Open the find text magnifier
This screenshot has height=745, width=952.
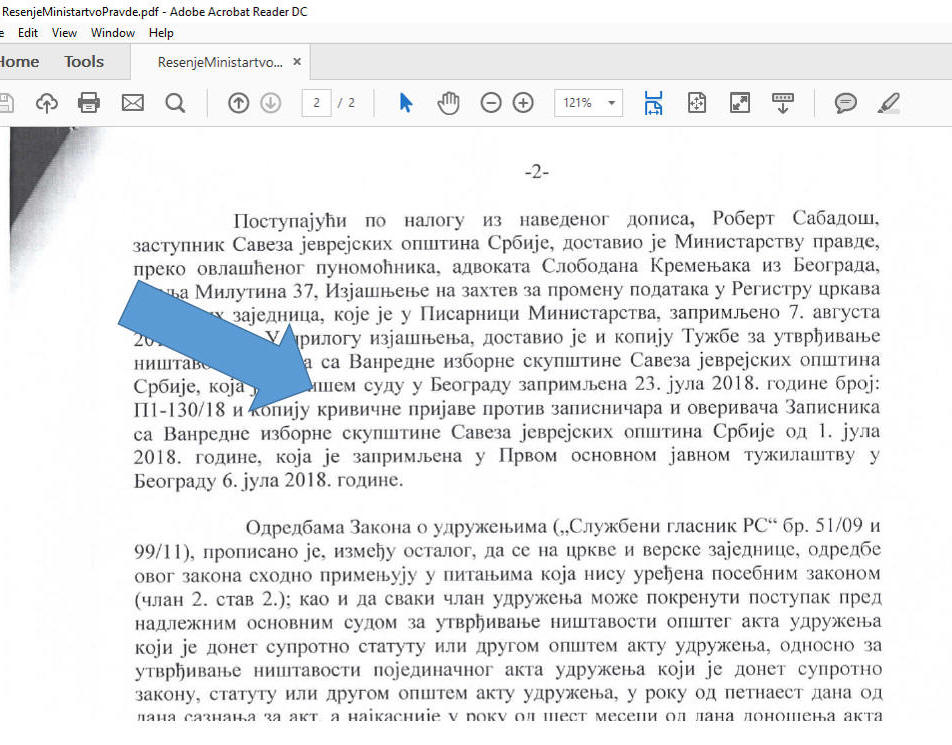click(175, 103)
